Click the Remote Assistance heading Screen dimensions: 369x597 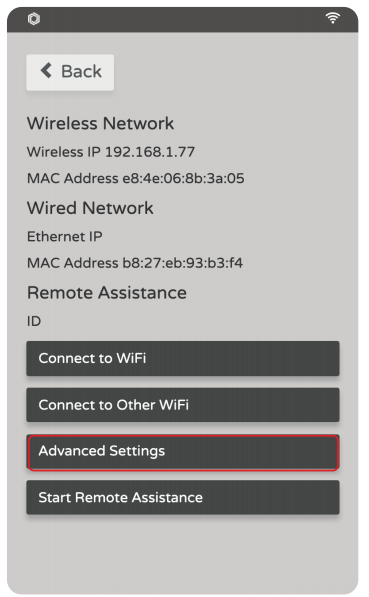[x=107, y=292]
